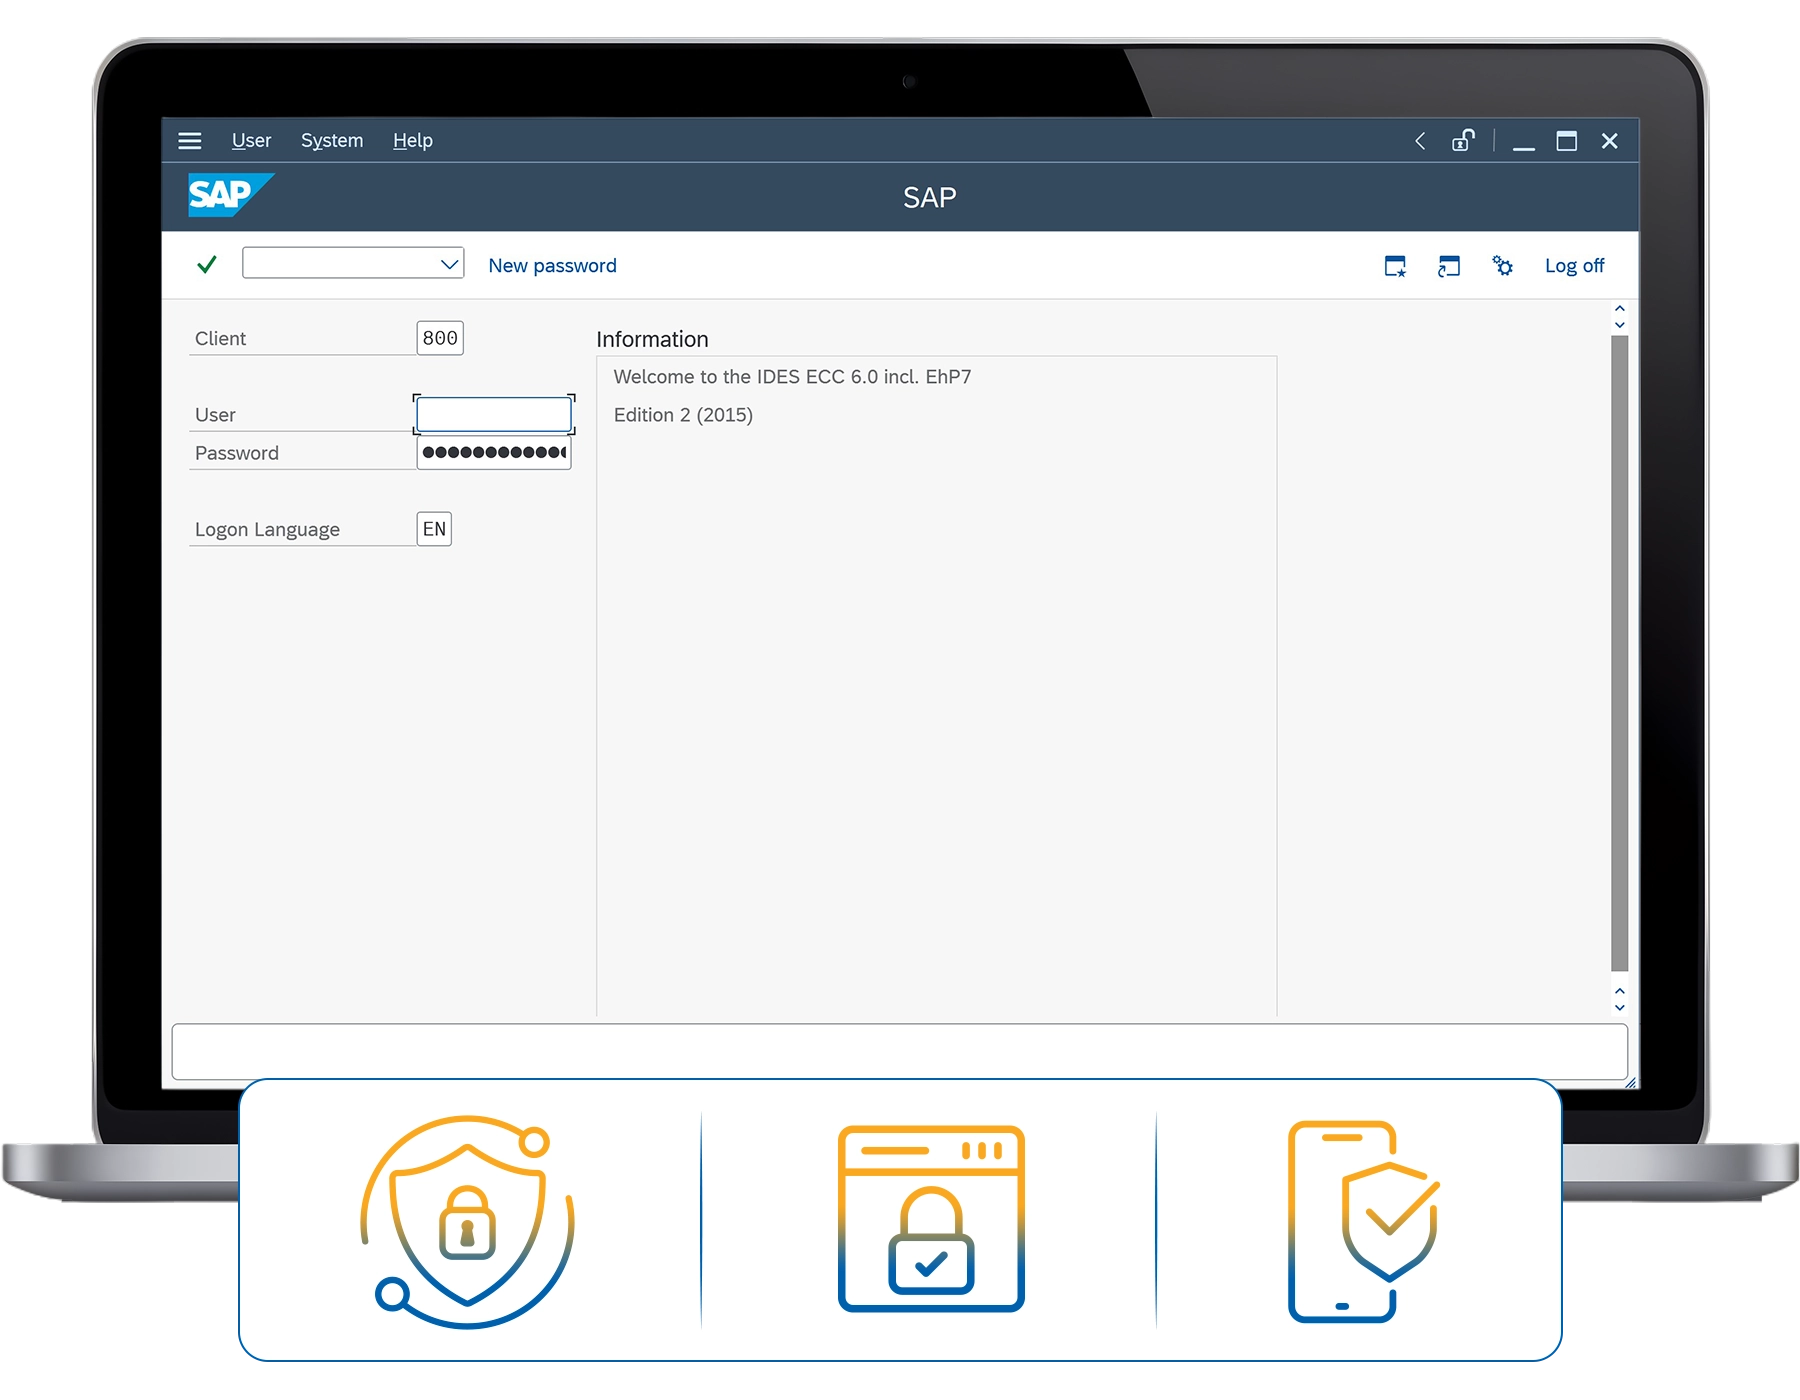This screenshot has height=1400, width=1800.
Task: Click the New password link
Action: tap(552, 266)
